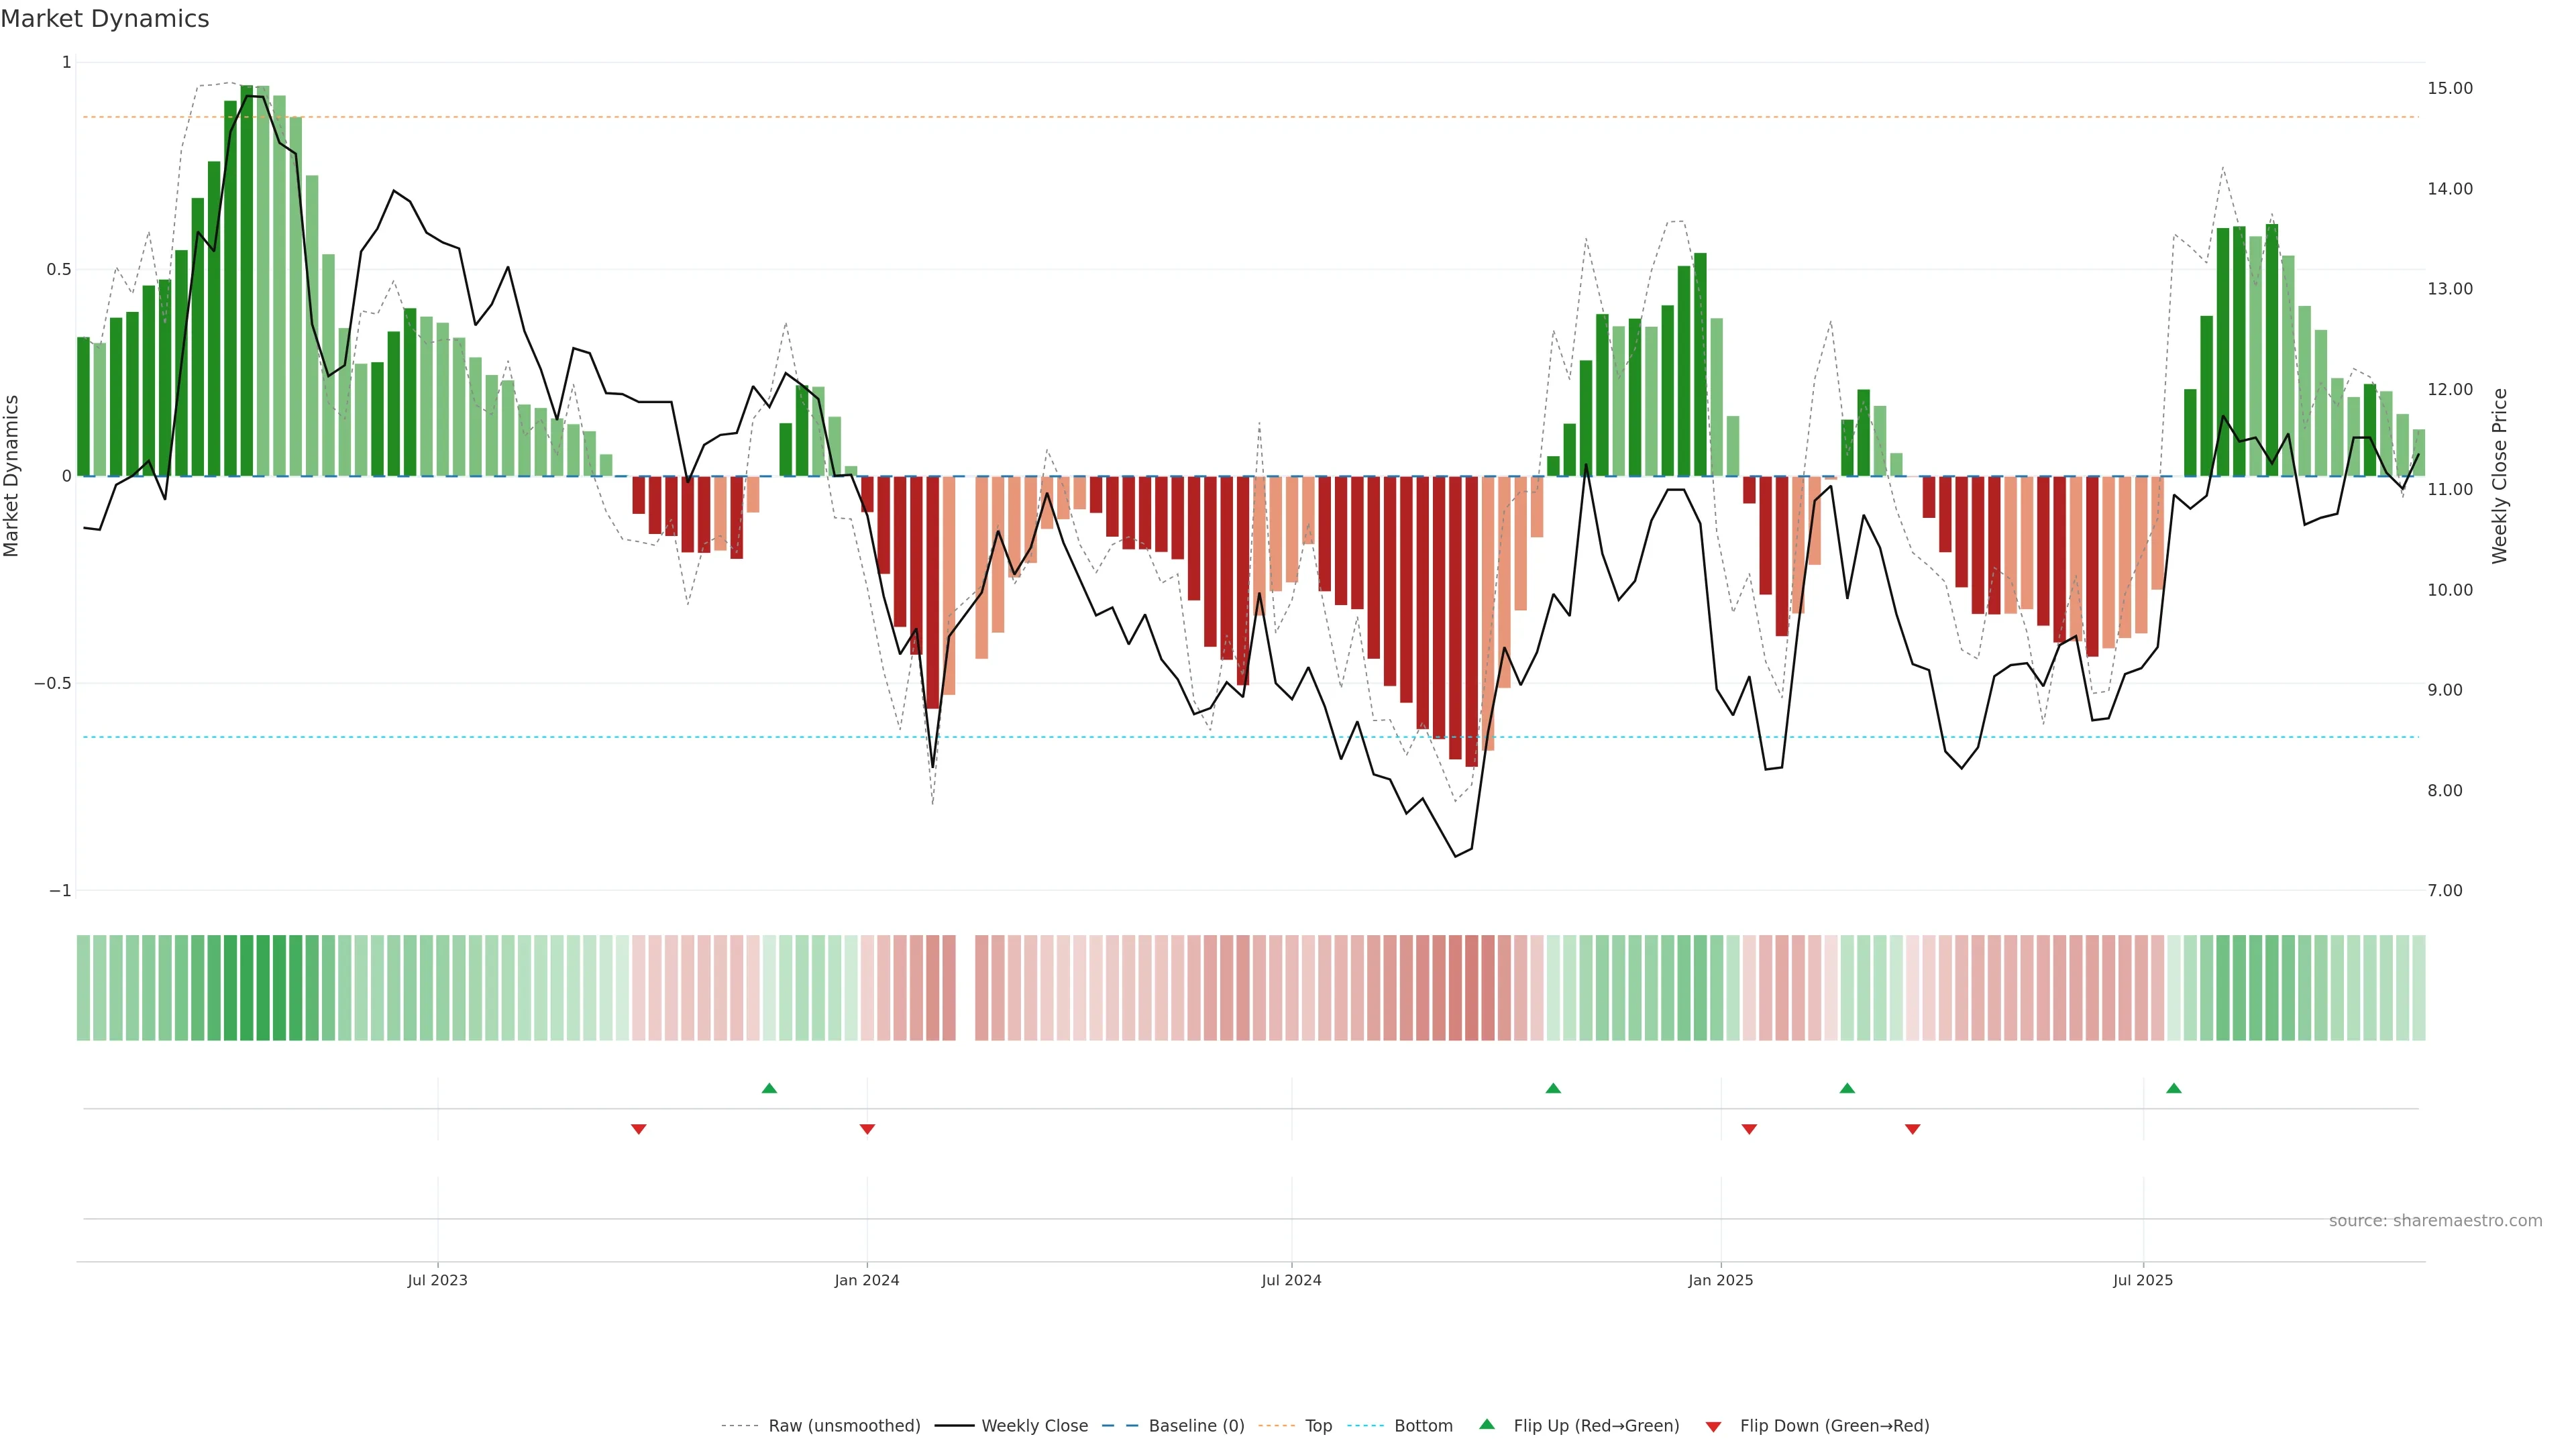
Task: Click the last red Flip Down marker on timeline
Action: (x=1913, y=1129)
